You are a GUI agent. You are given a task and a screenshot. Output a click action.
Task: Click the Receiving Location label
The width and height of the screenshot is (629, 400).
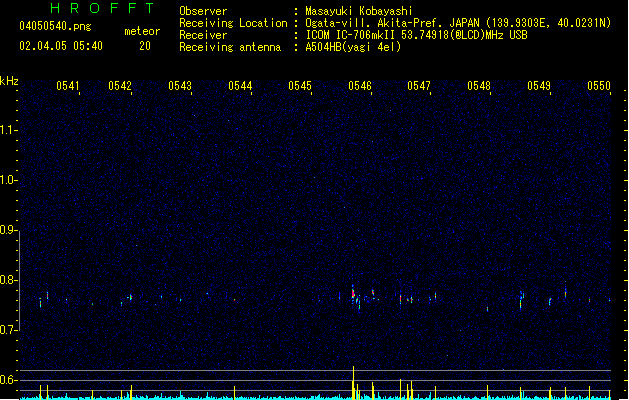[233, 23]
